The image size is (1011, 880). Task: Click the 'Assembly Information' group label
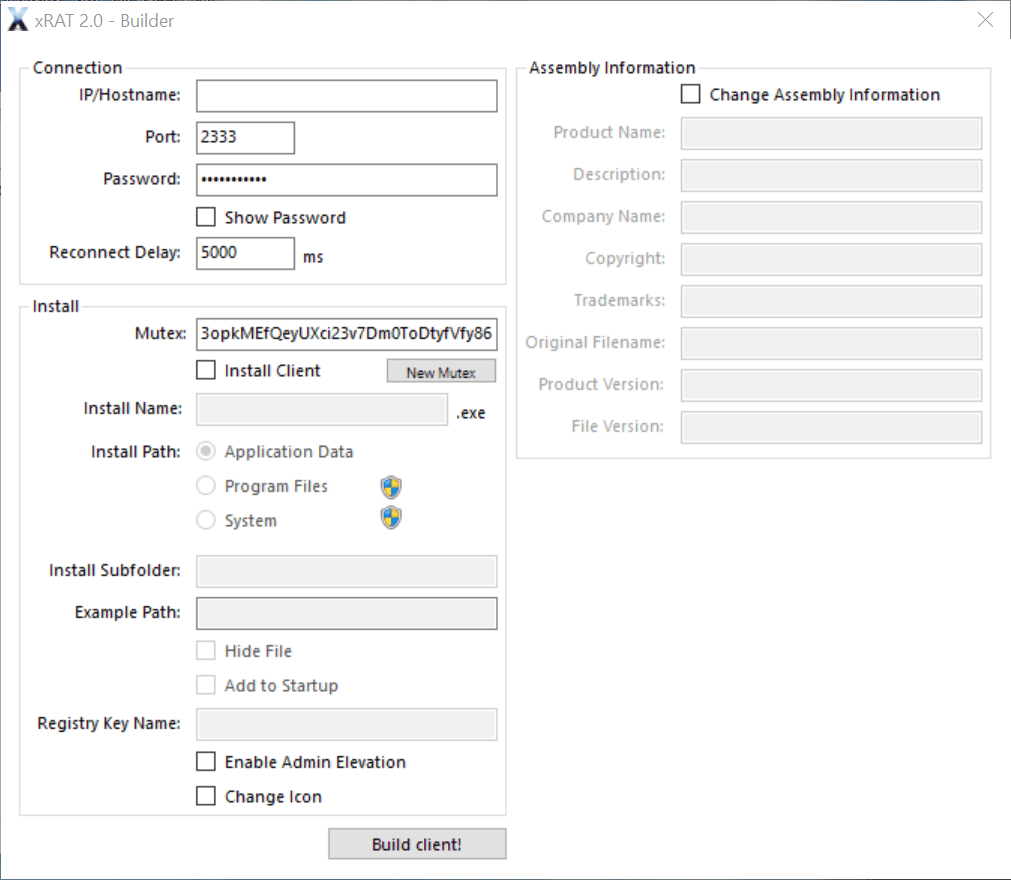612,68
